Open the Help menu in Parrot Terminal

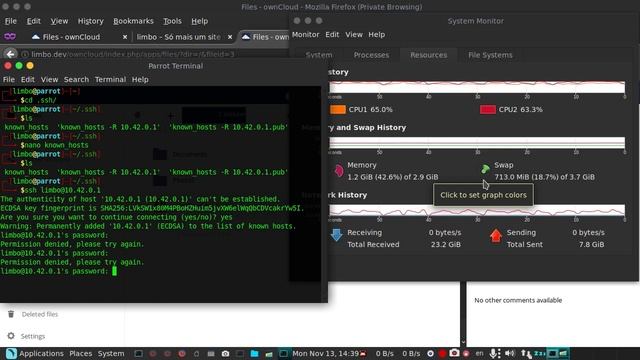point(140,80)
